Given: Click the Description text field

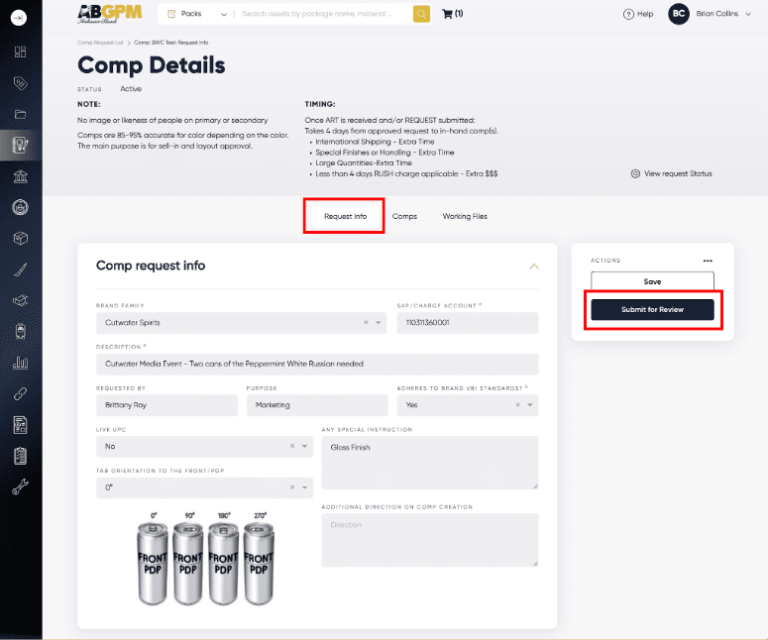Looking at the screenshot, I should click(317, 364).
